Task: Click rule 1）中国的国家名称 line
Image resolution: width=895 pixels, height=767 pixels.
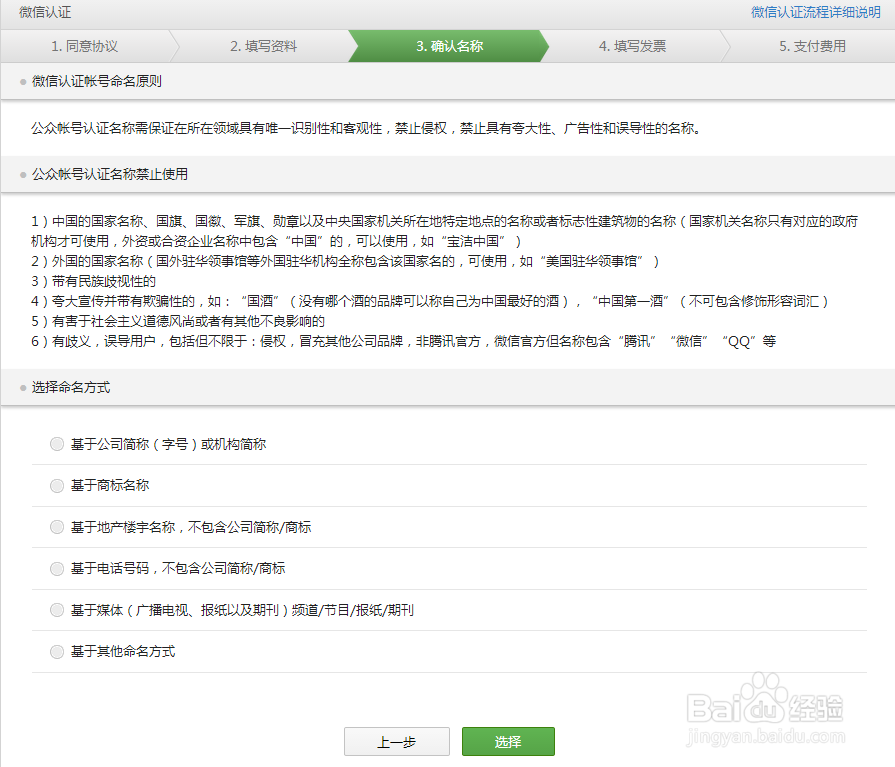Action: [445, 231]
